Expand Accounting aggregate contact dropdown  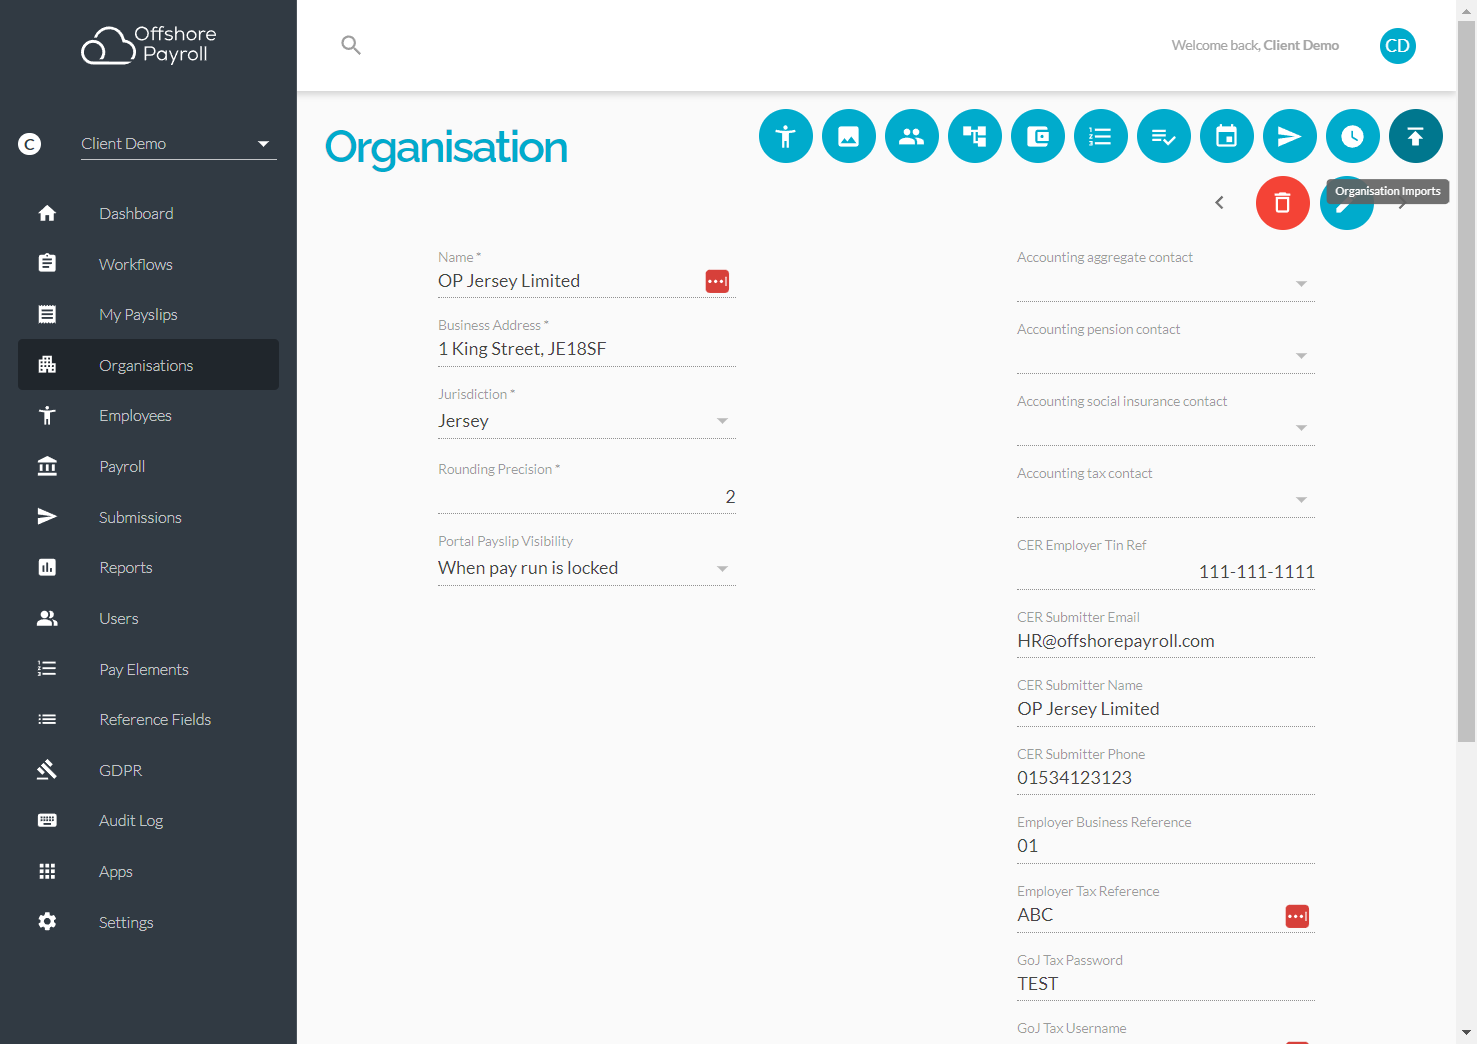pos(1166,284)
